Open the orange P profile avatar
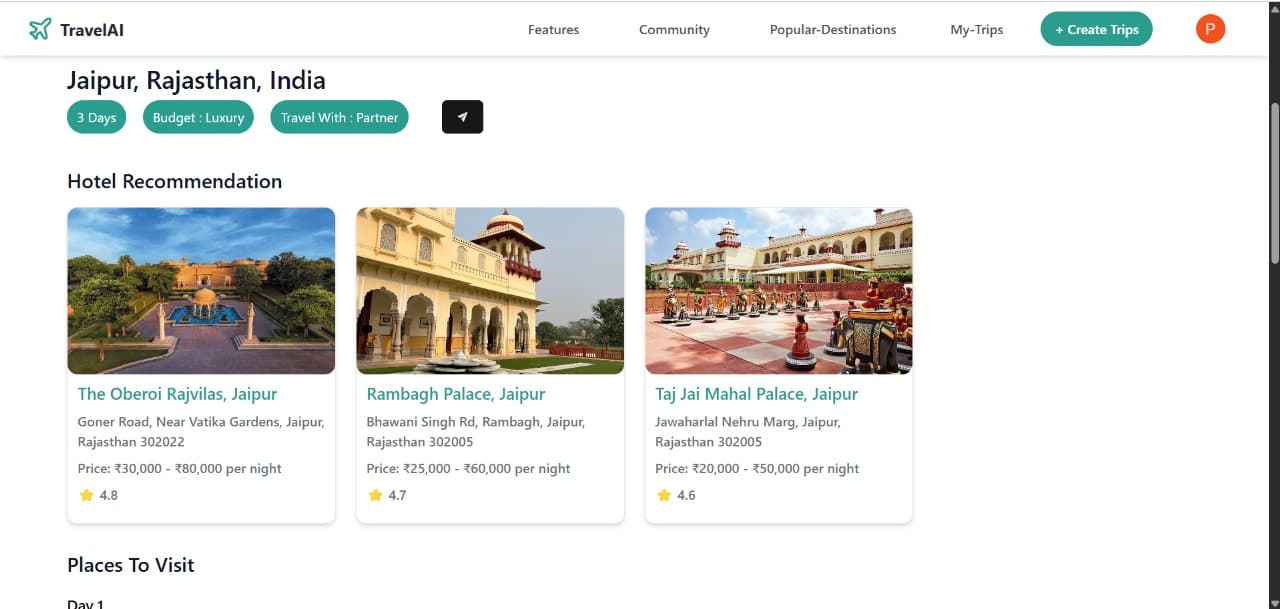This screenshot has width=1280, height=609. pos(1210,29)
